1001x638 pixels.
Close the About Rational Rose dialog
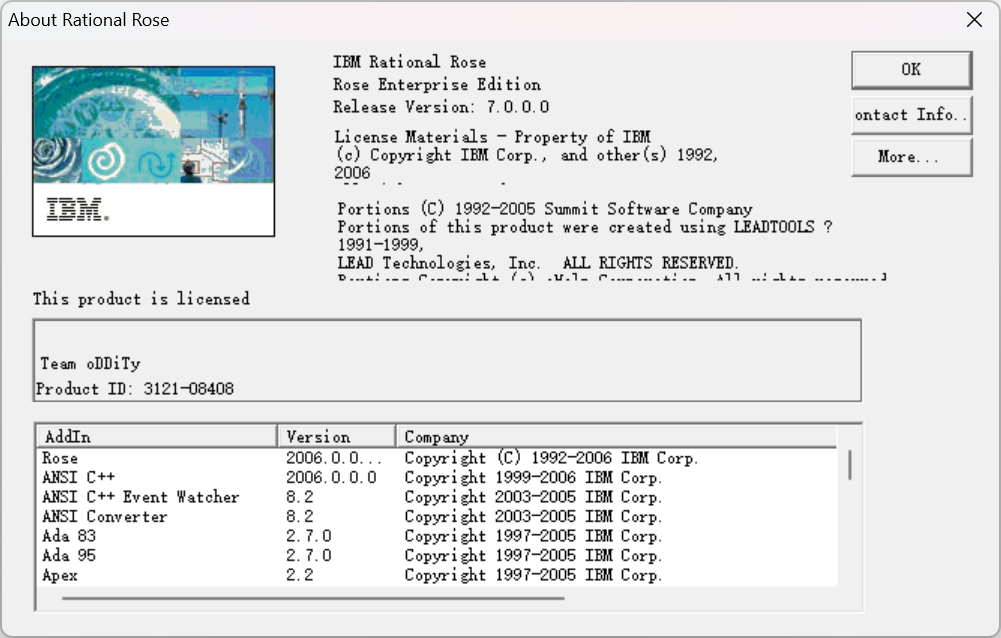[974, 20]
